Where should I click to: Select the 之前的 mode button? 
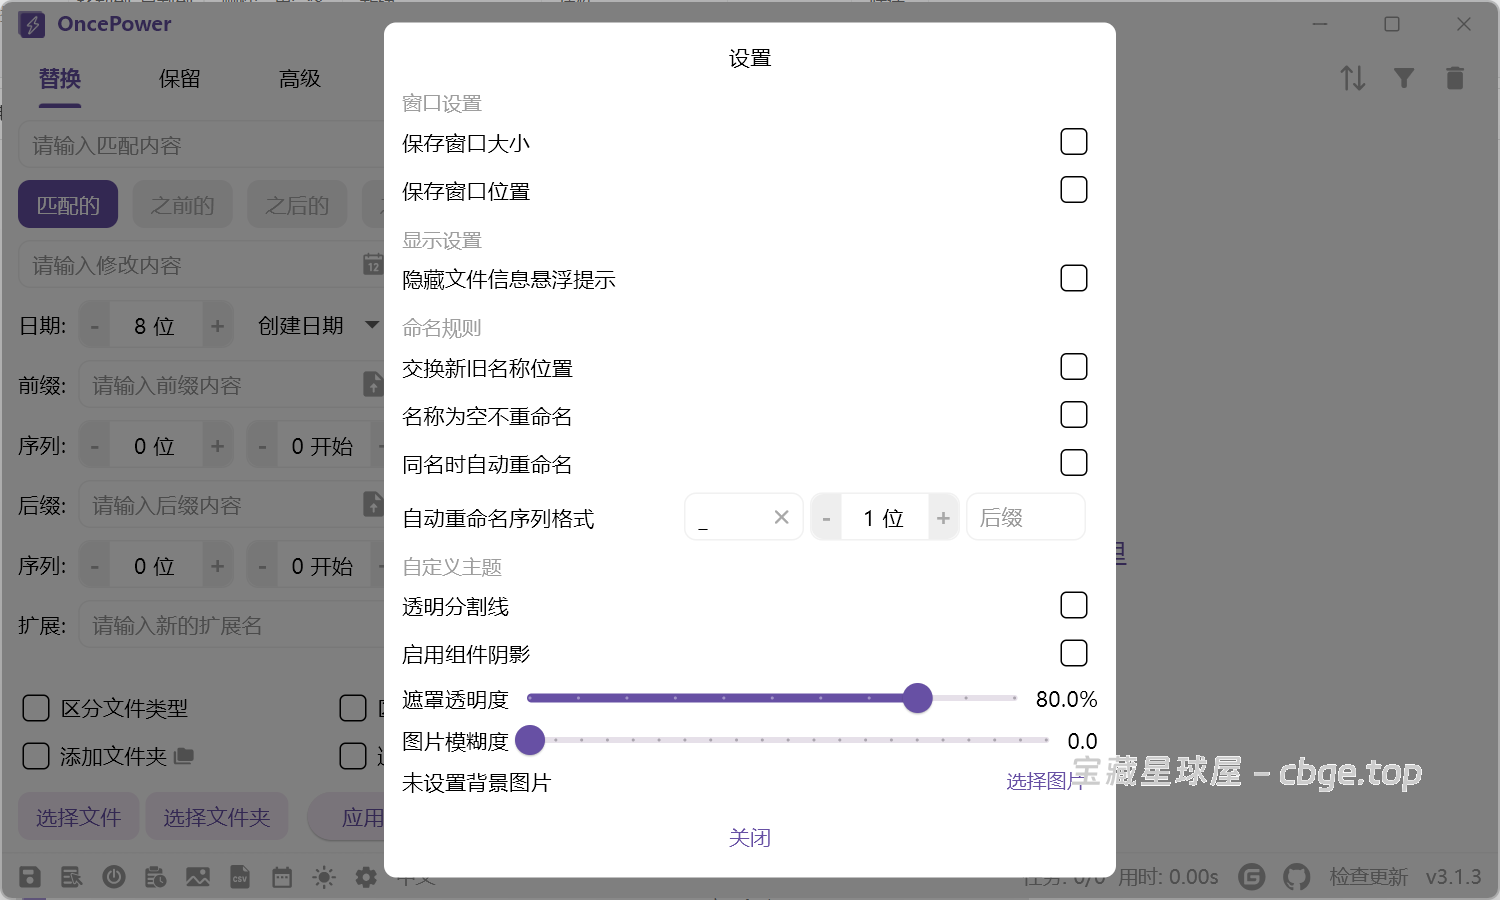click(x=182, y=205)
